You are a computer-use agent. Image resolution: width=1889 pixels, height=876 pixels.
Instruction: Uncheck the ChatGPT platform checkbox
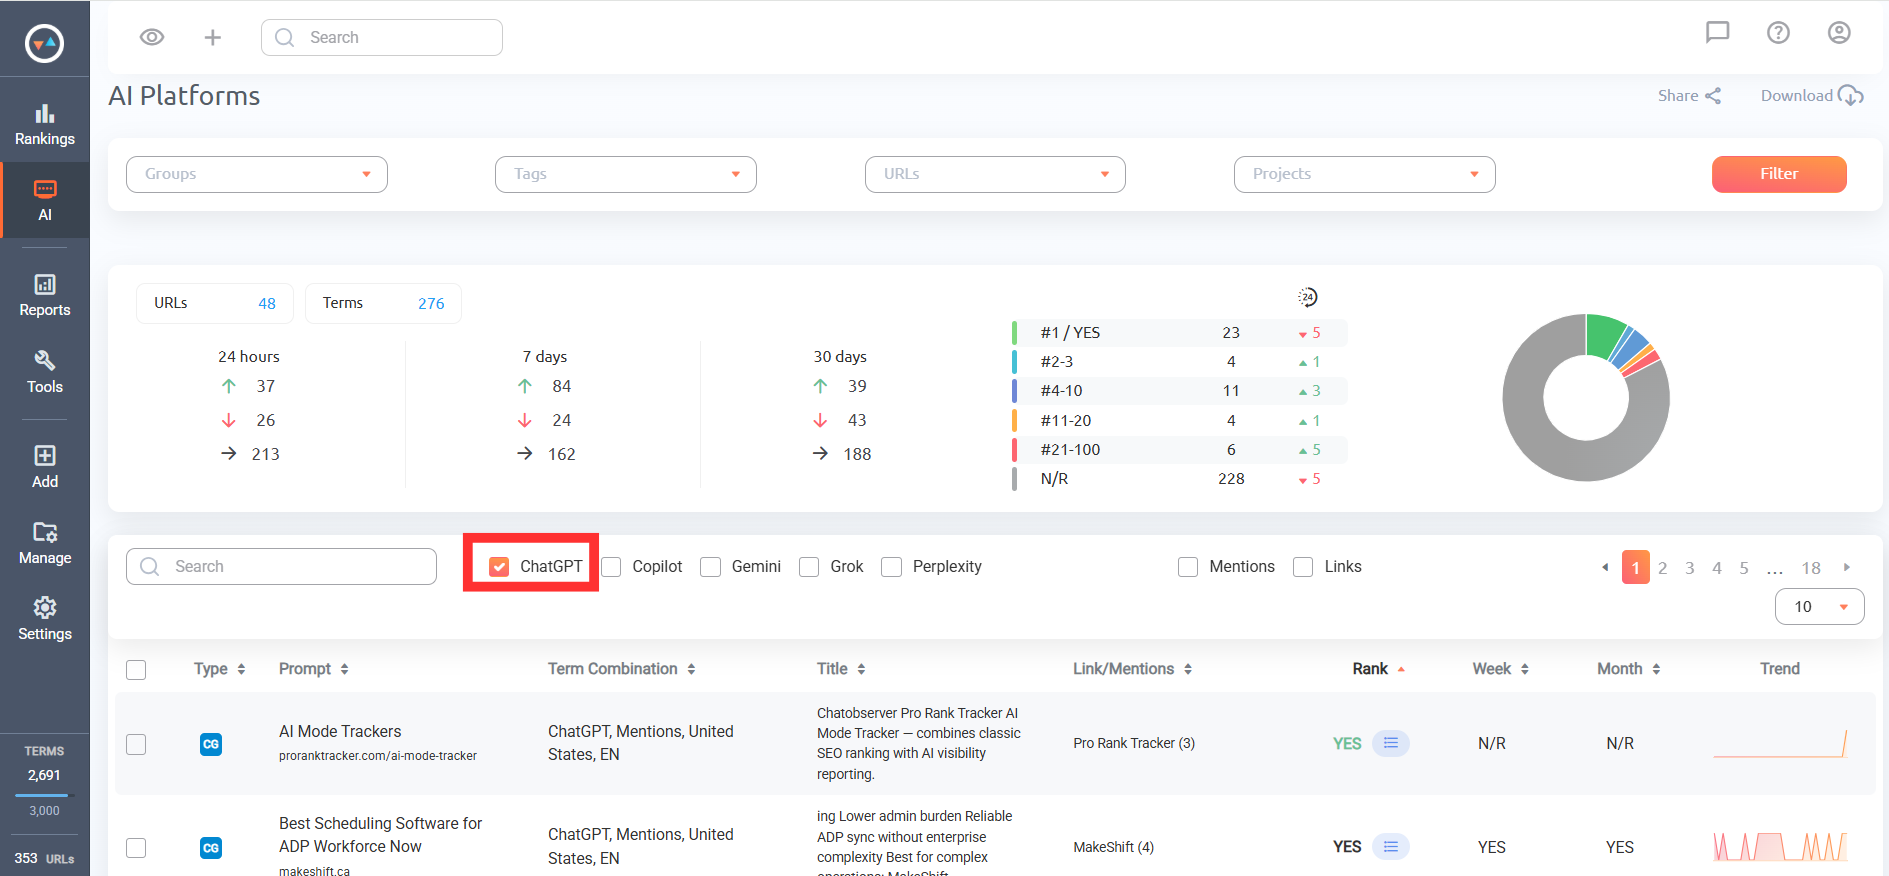[499, 567]
